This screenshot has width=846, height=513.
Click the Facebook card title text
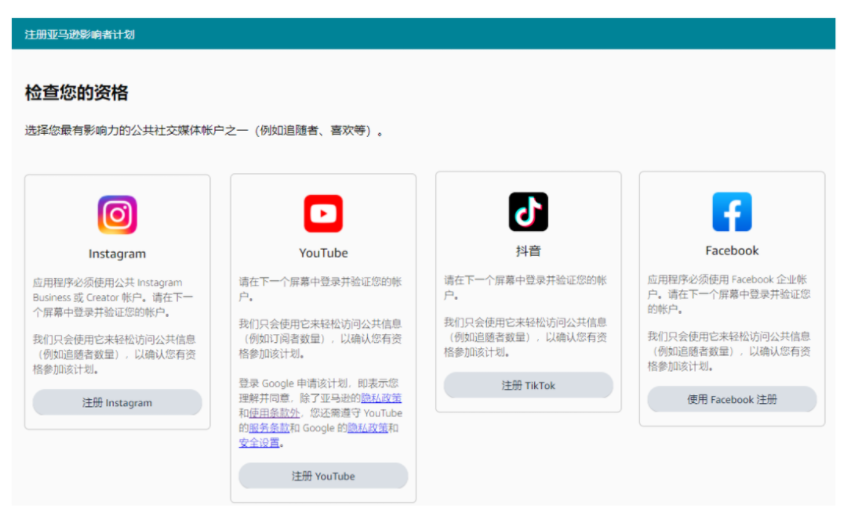coord(732,251)
